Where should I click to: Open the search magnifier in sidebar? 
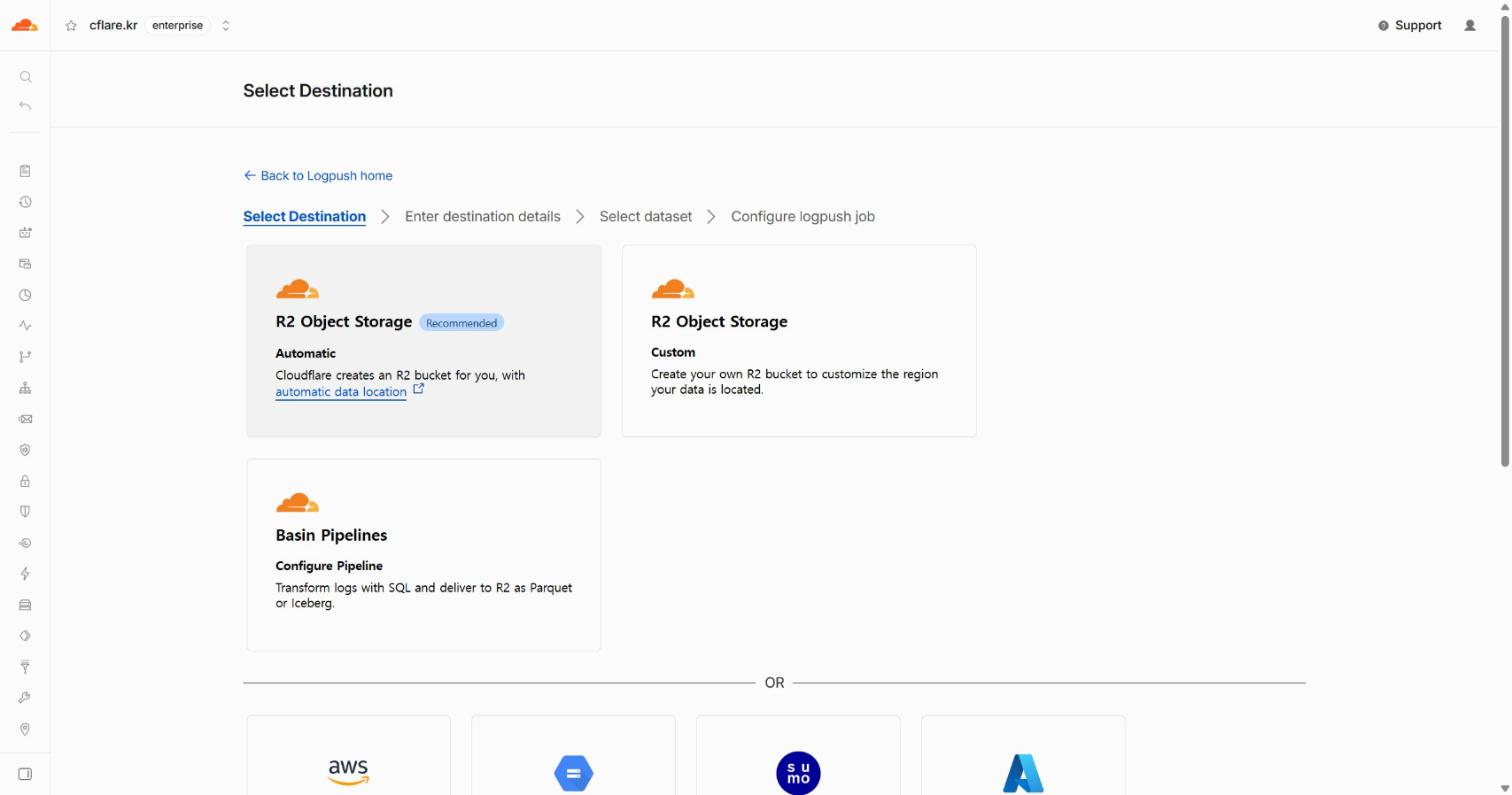point(25,77)
